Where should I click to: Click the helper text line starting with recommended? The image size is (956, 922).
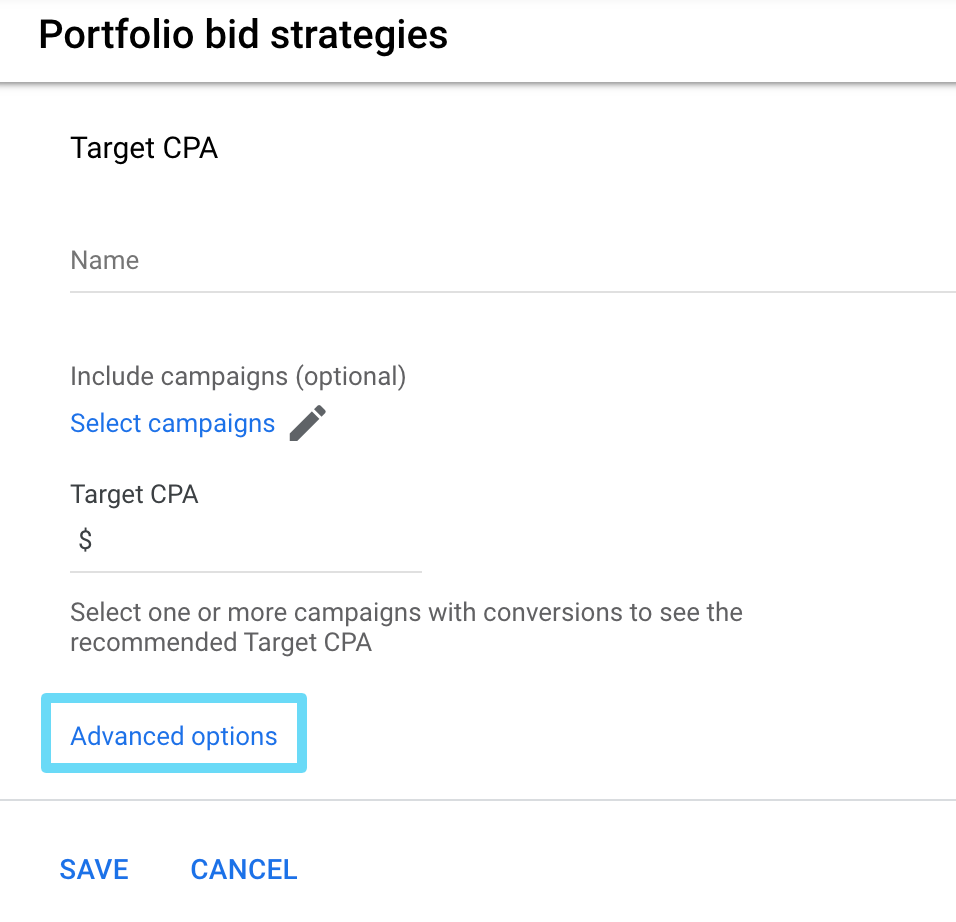click(x=221, y=643)
